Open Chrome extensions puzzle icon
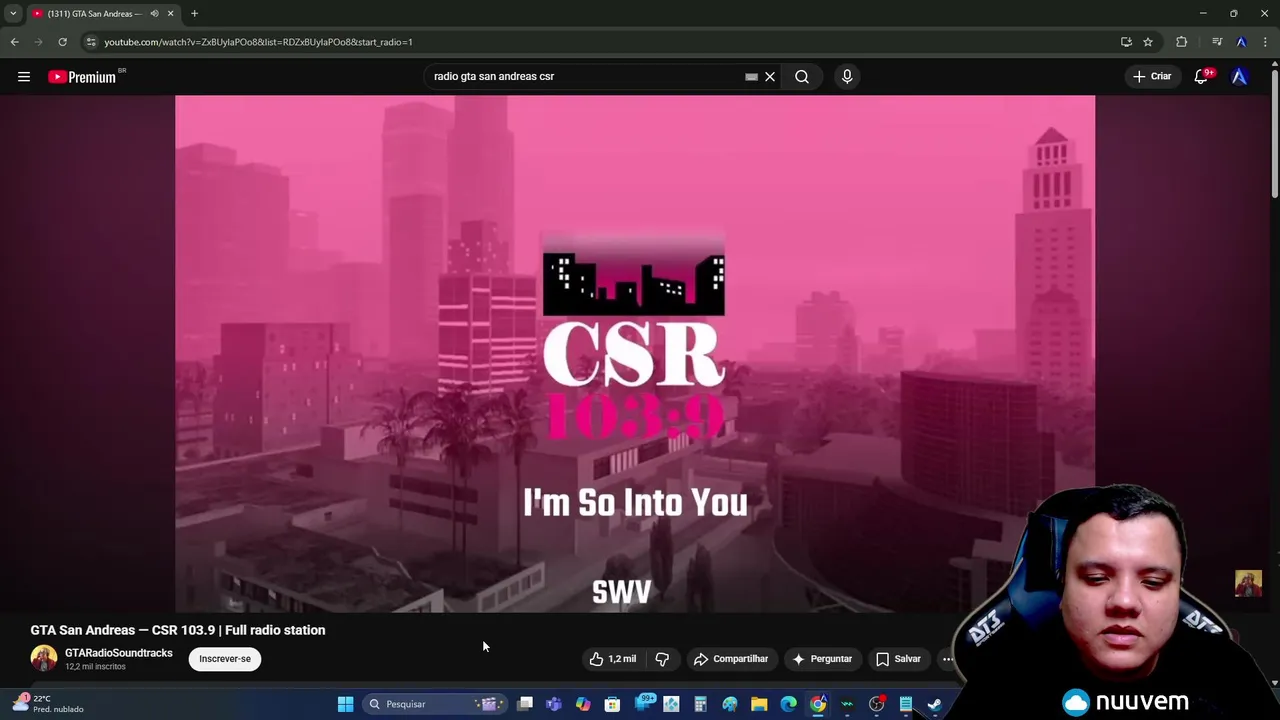 pyautogui.click(x=1182, y=42)
